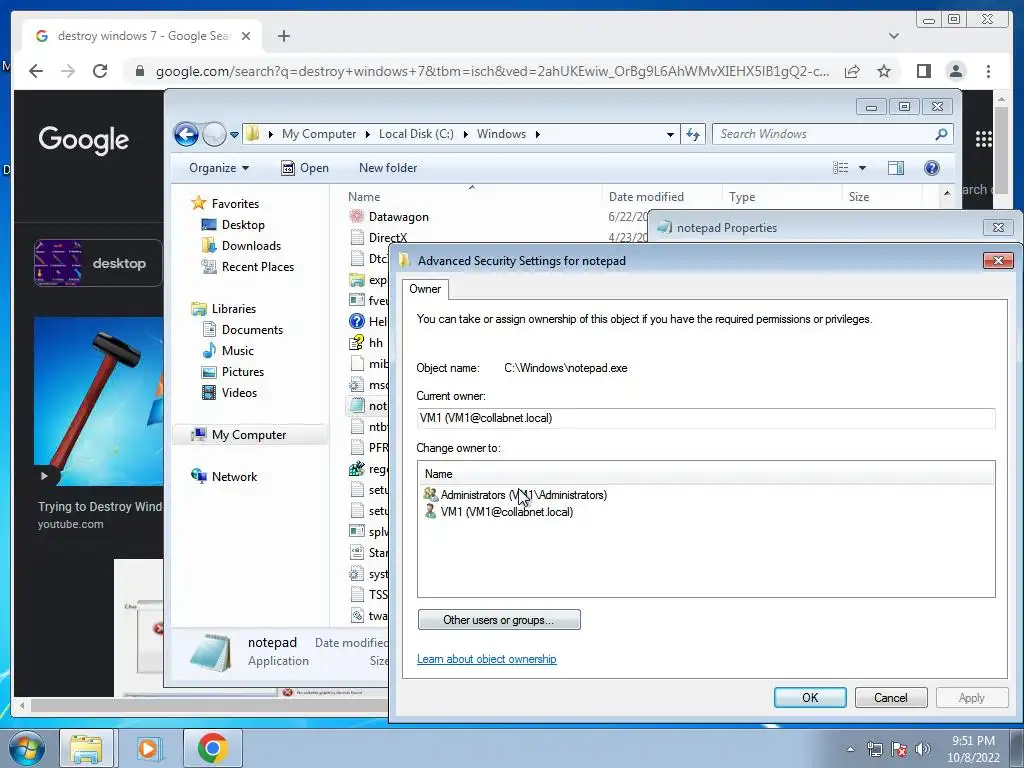Screen dimensions: 1024x768
Task: Click Explorer refresh button
Action: [x=693, y=135]
